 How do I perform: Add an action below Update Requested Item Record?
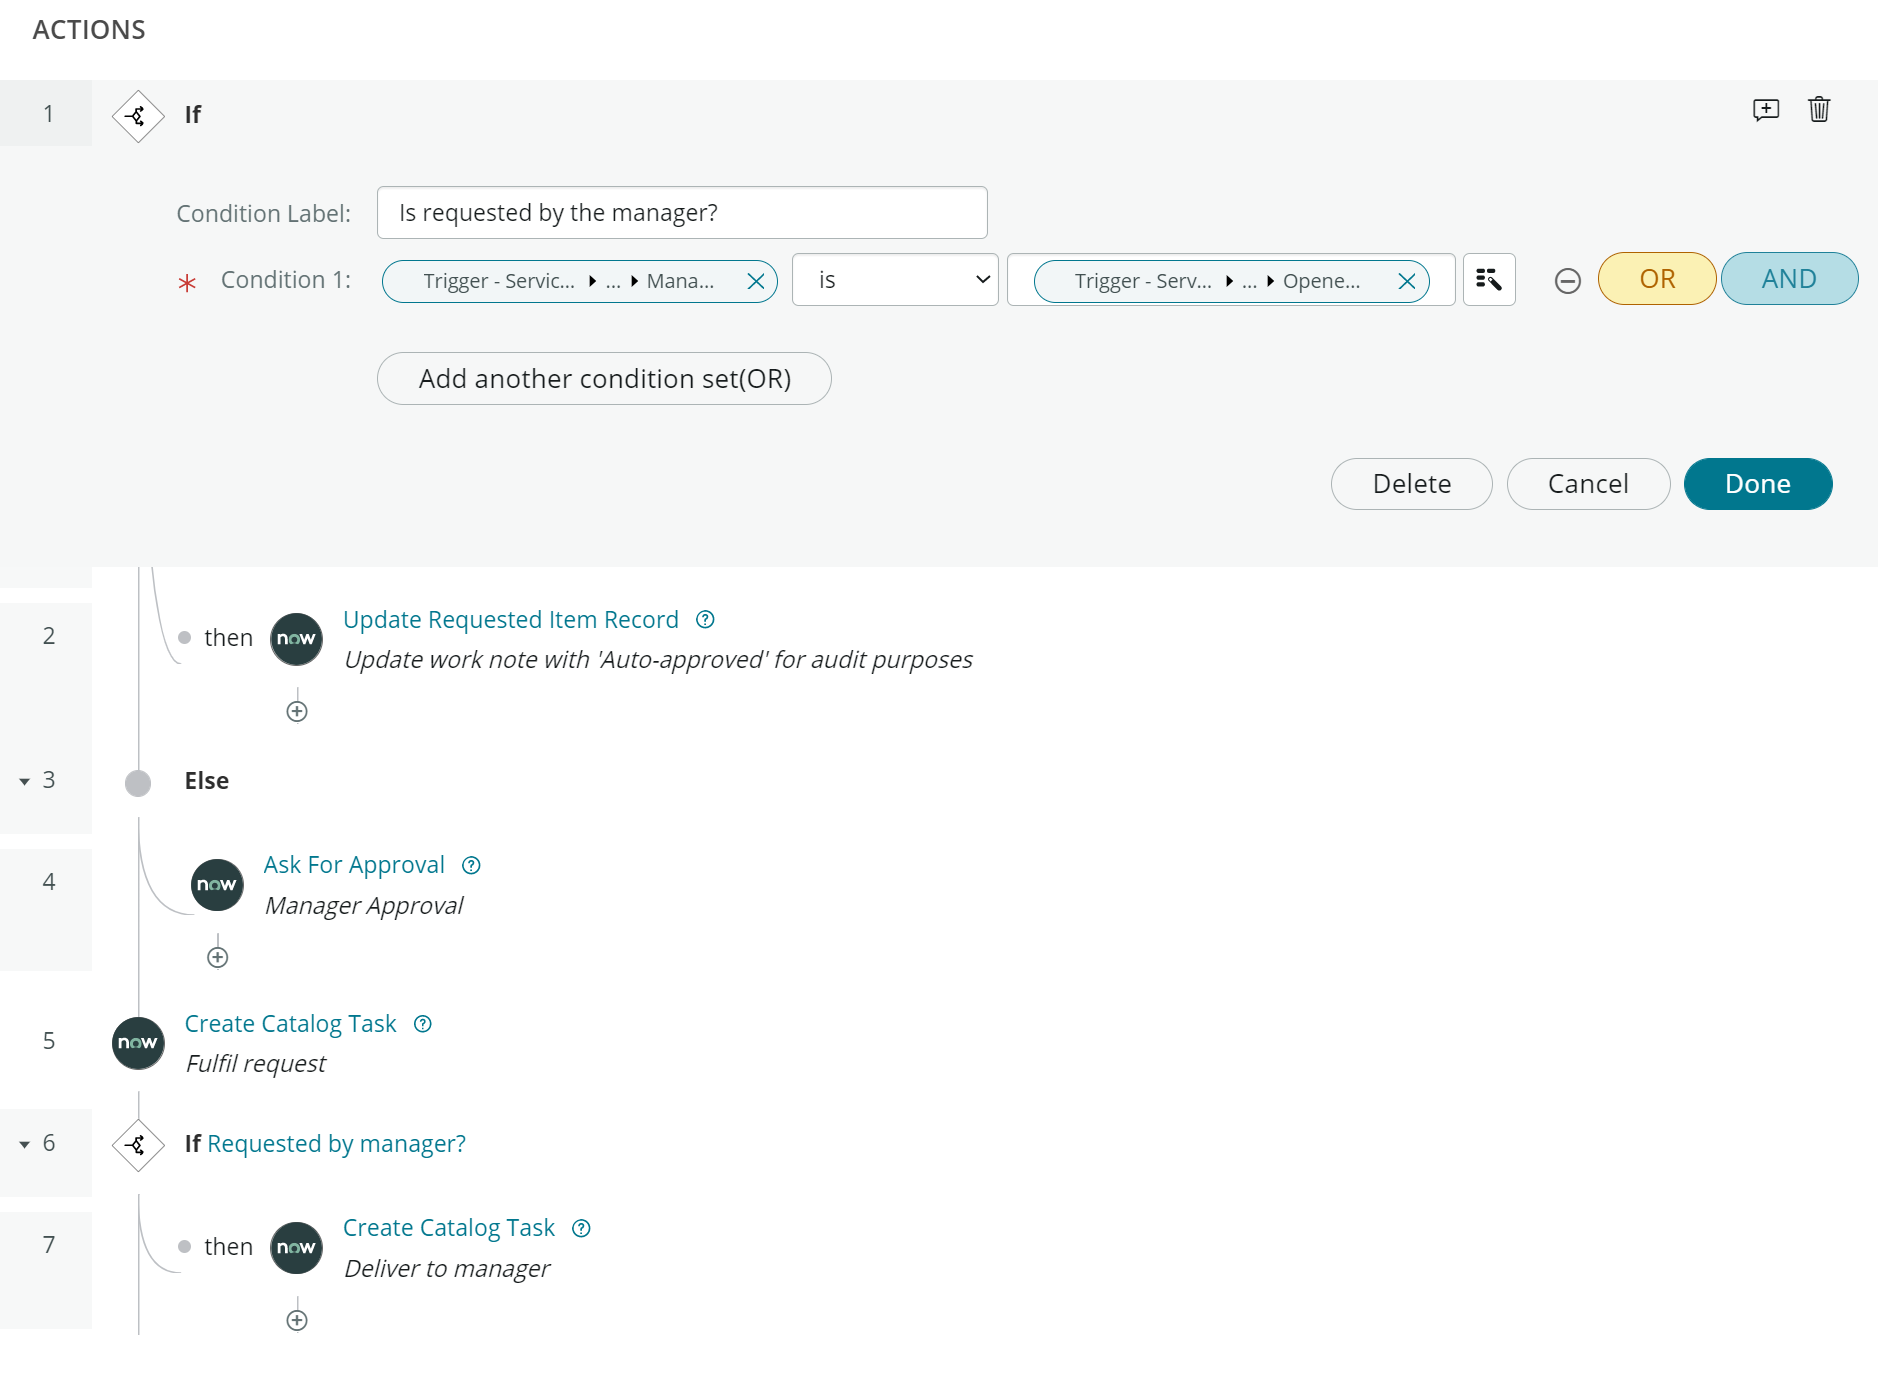pyautogui.click(x=296, y=710)
